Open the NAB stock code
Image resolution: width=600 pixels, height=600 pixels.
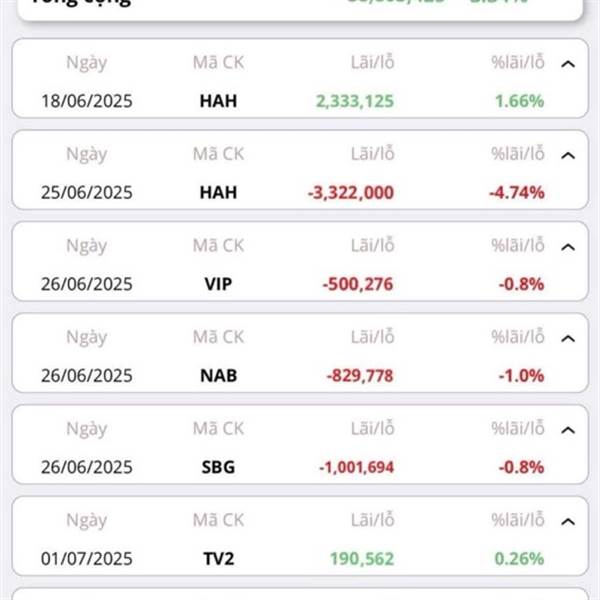coord(218,375)
